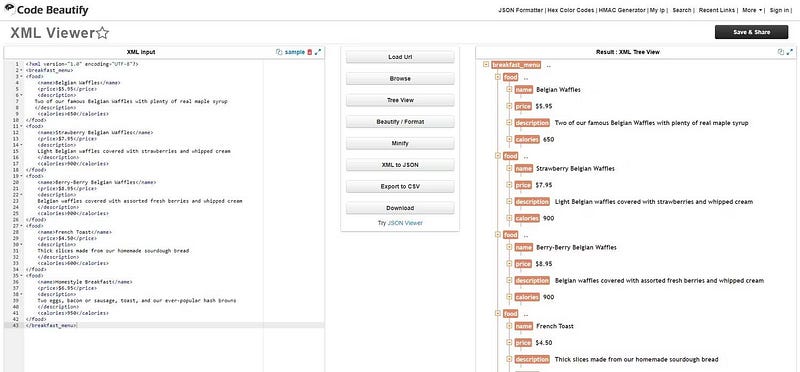The width and height of the screenshot is (800, 372).
Task: Open Search in the top navigation
Action: tap(681, 10)
